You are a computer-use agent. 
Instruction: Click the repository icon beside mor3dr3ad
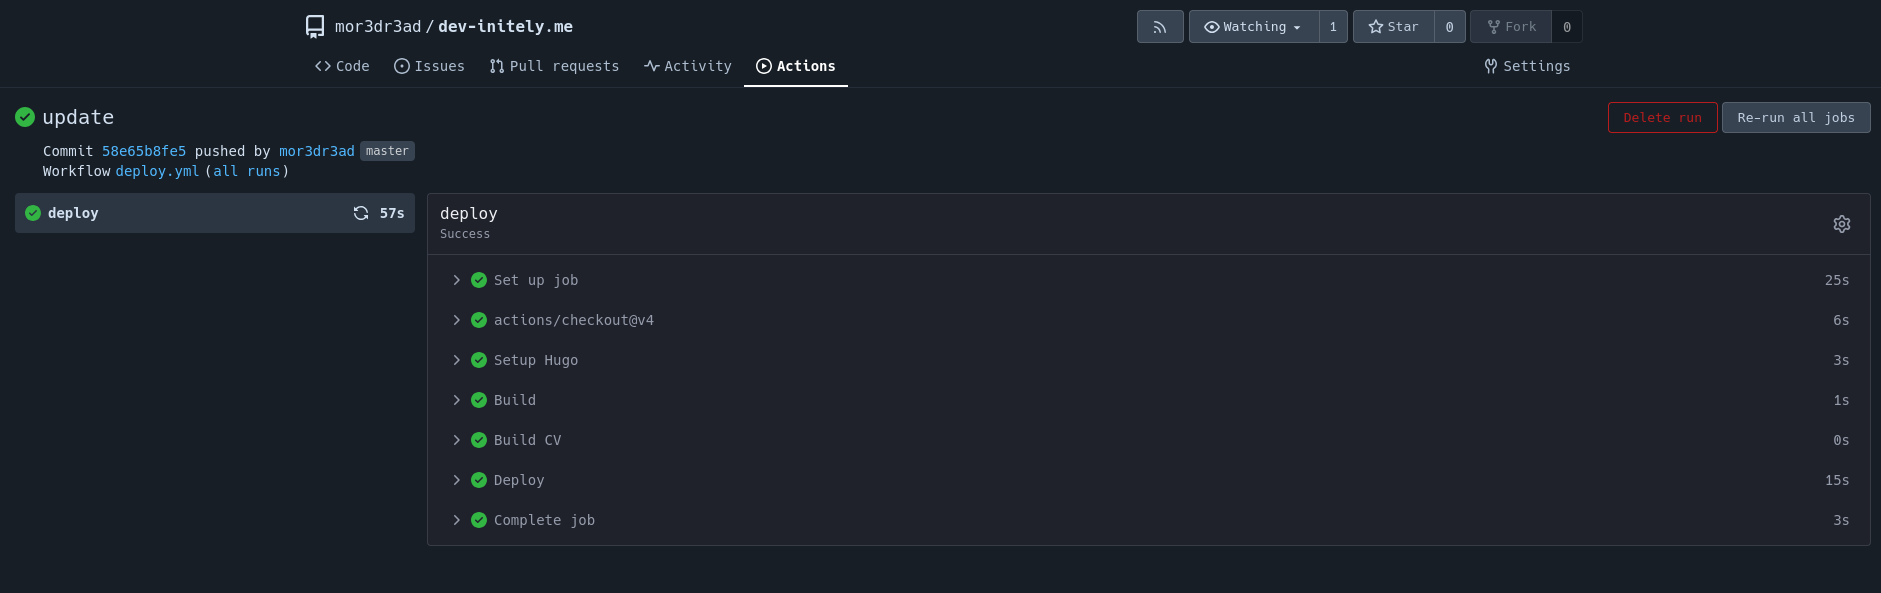[x=315, y=27]
